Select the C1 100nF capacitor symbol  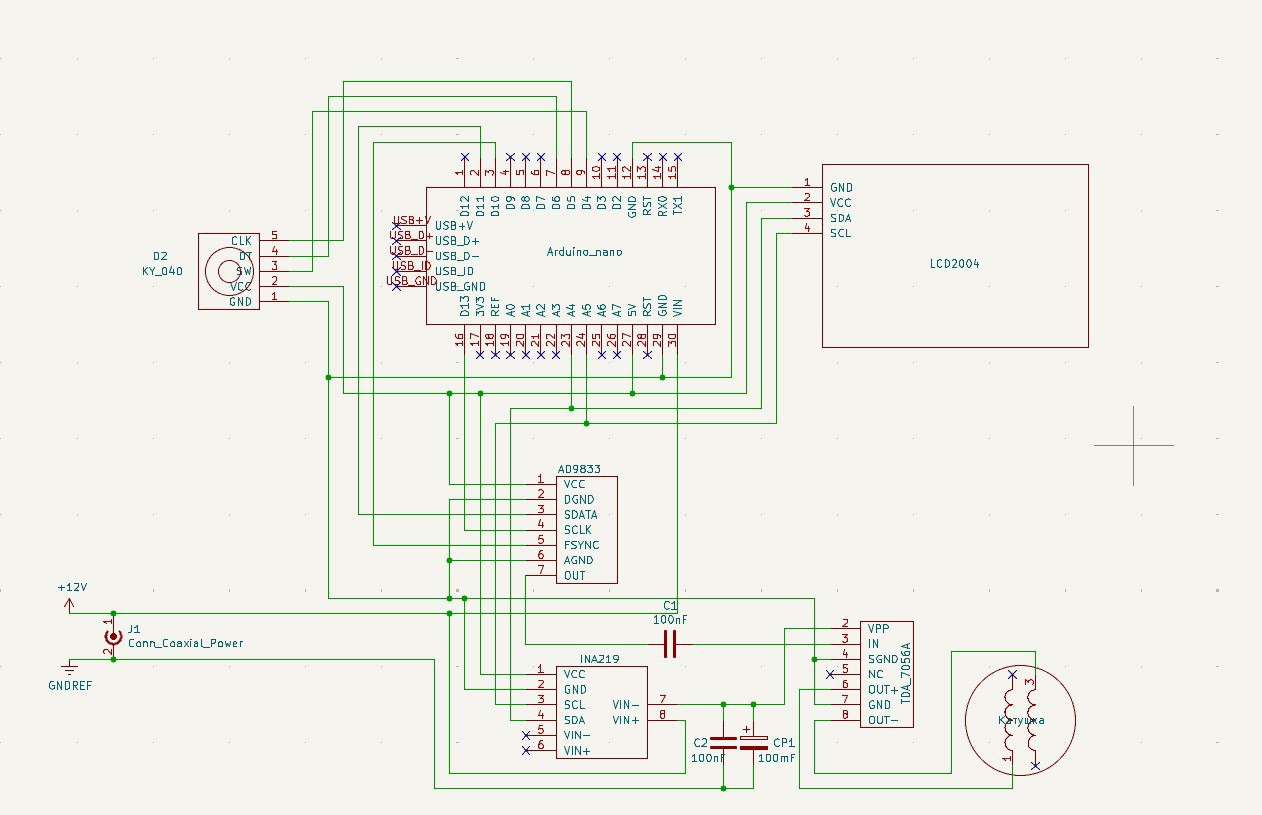point(670,646)
